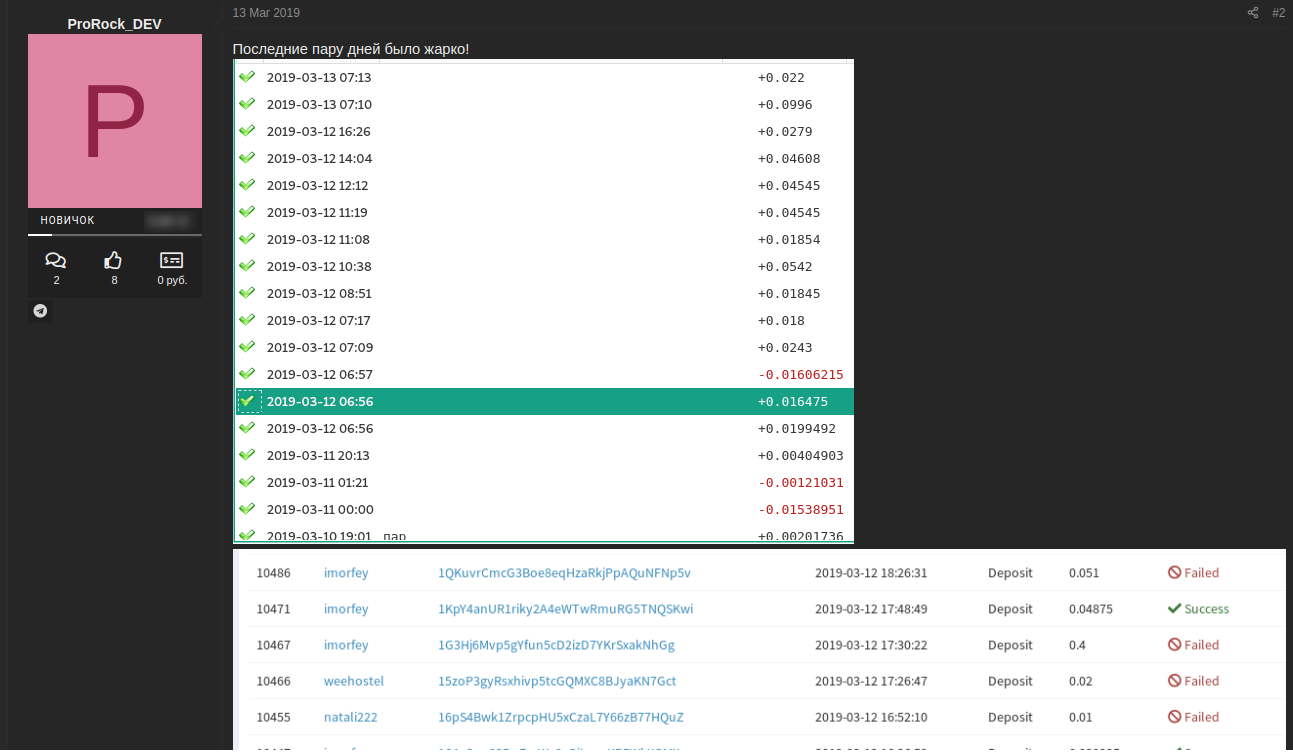The height and width of the screenshot is (753, 1293).
Task: Click the messages count speech bubble icon
Action: coord(56,260)
